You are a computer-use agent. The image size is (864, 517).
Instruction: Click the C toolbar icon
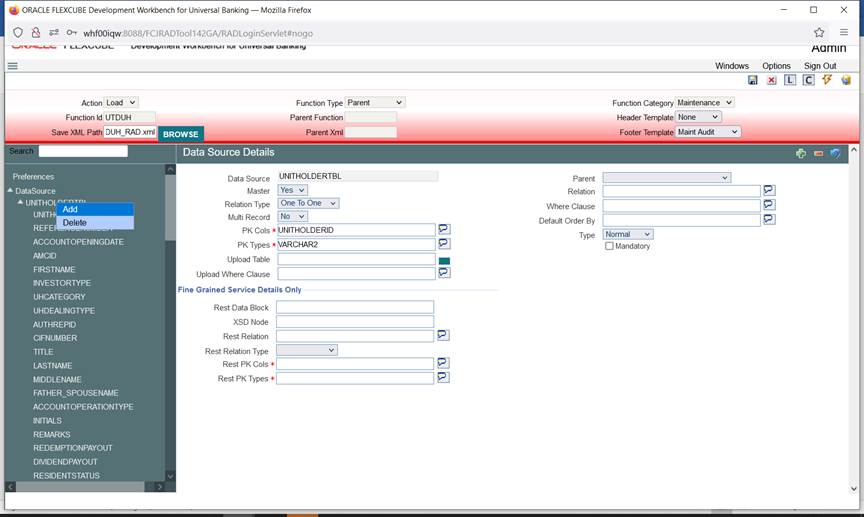pyautogui.click(x=808, y=80)
